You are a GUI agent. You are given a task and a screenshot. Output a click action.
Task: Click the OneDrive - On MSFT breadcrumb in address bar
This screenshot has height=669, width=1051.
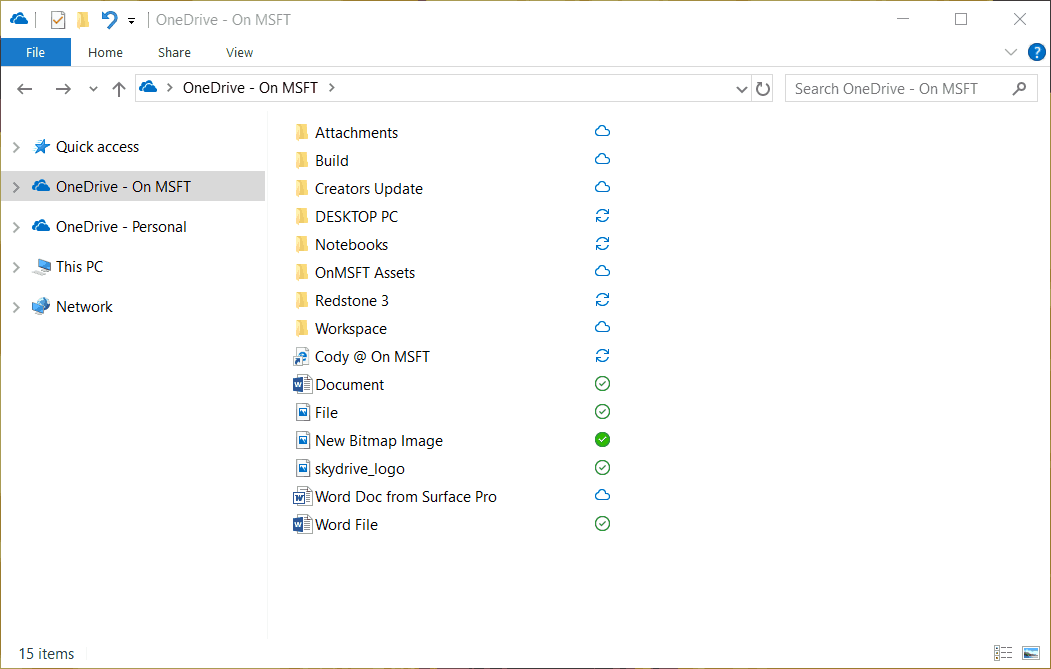tap(250, 88)
